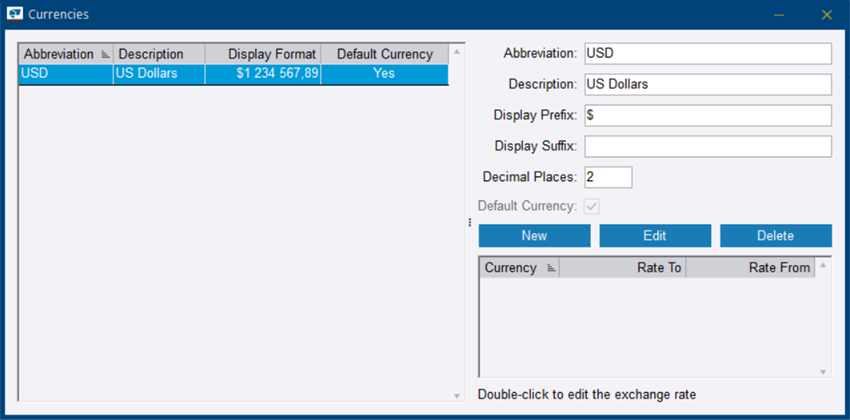This screenshot has height=420, width=850.
Task: Click the Currencies window app icon
Action: pyautogui.click(x=15, y=14)
